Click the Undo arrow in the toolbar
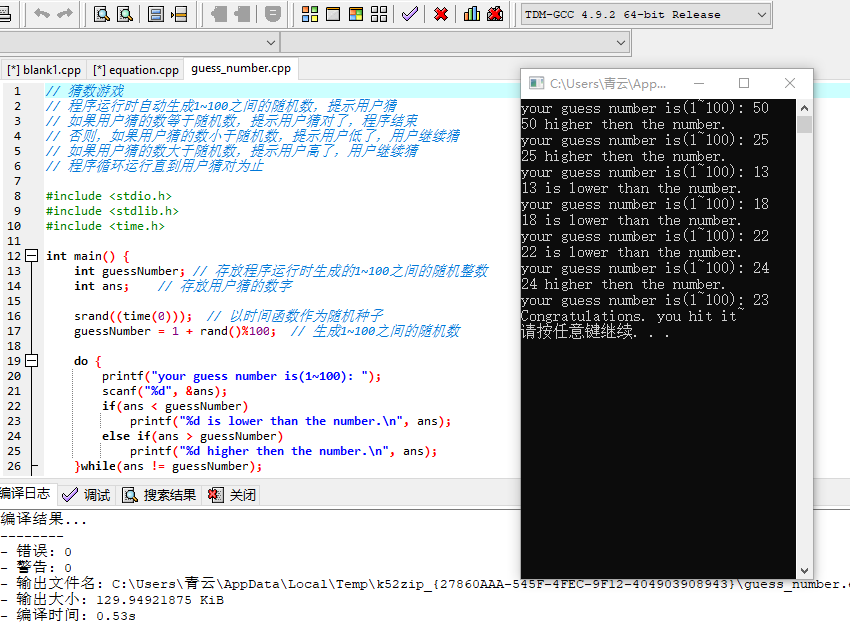The height and width of the screenshot is (640, 850). 42,14
